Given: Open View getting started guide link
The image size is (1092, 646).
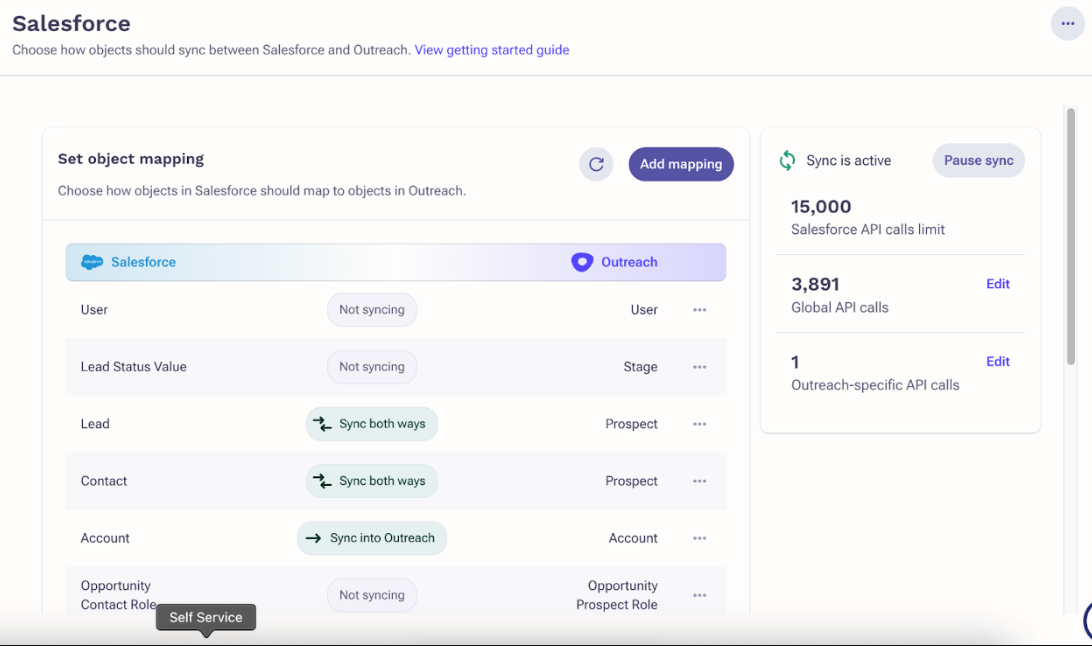Looking at the screenshot, I should 492,50.
